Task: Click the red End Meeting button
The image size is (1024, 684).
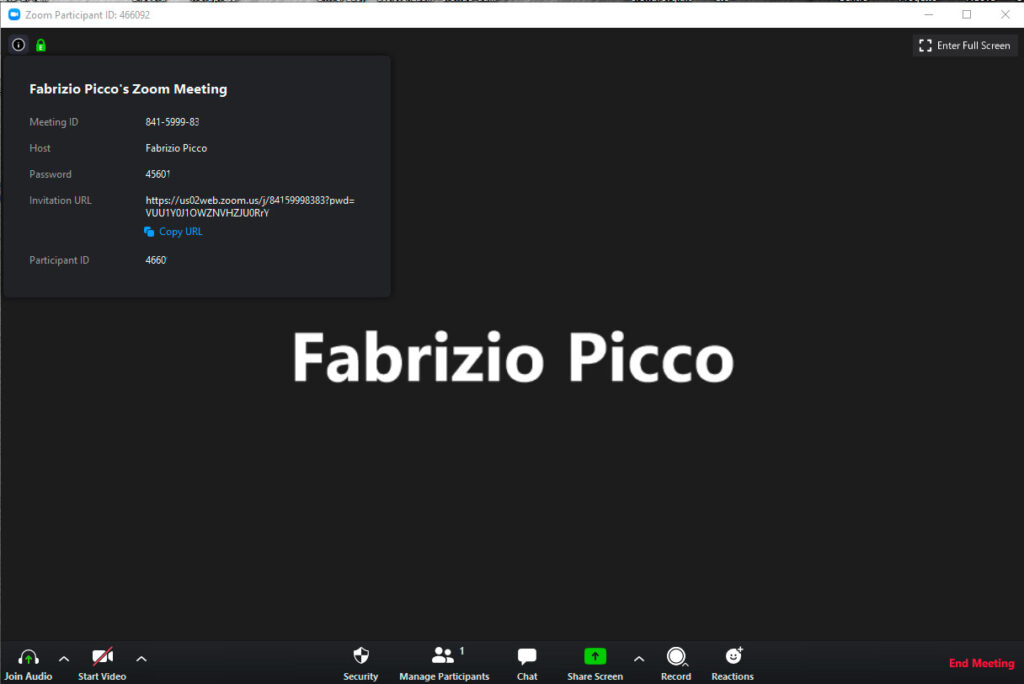Action: [x=982, y=663]
